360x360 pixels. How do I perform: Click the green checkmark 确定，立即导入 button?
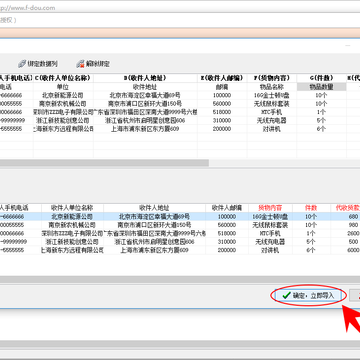308,295
